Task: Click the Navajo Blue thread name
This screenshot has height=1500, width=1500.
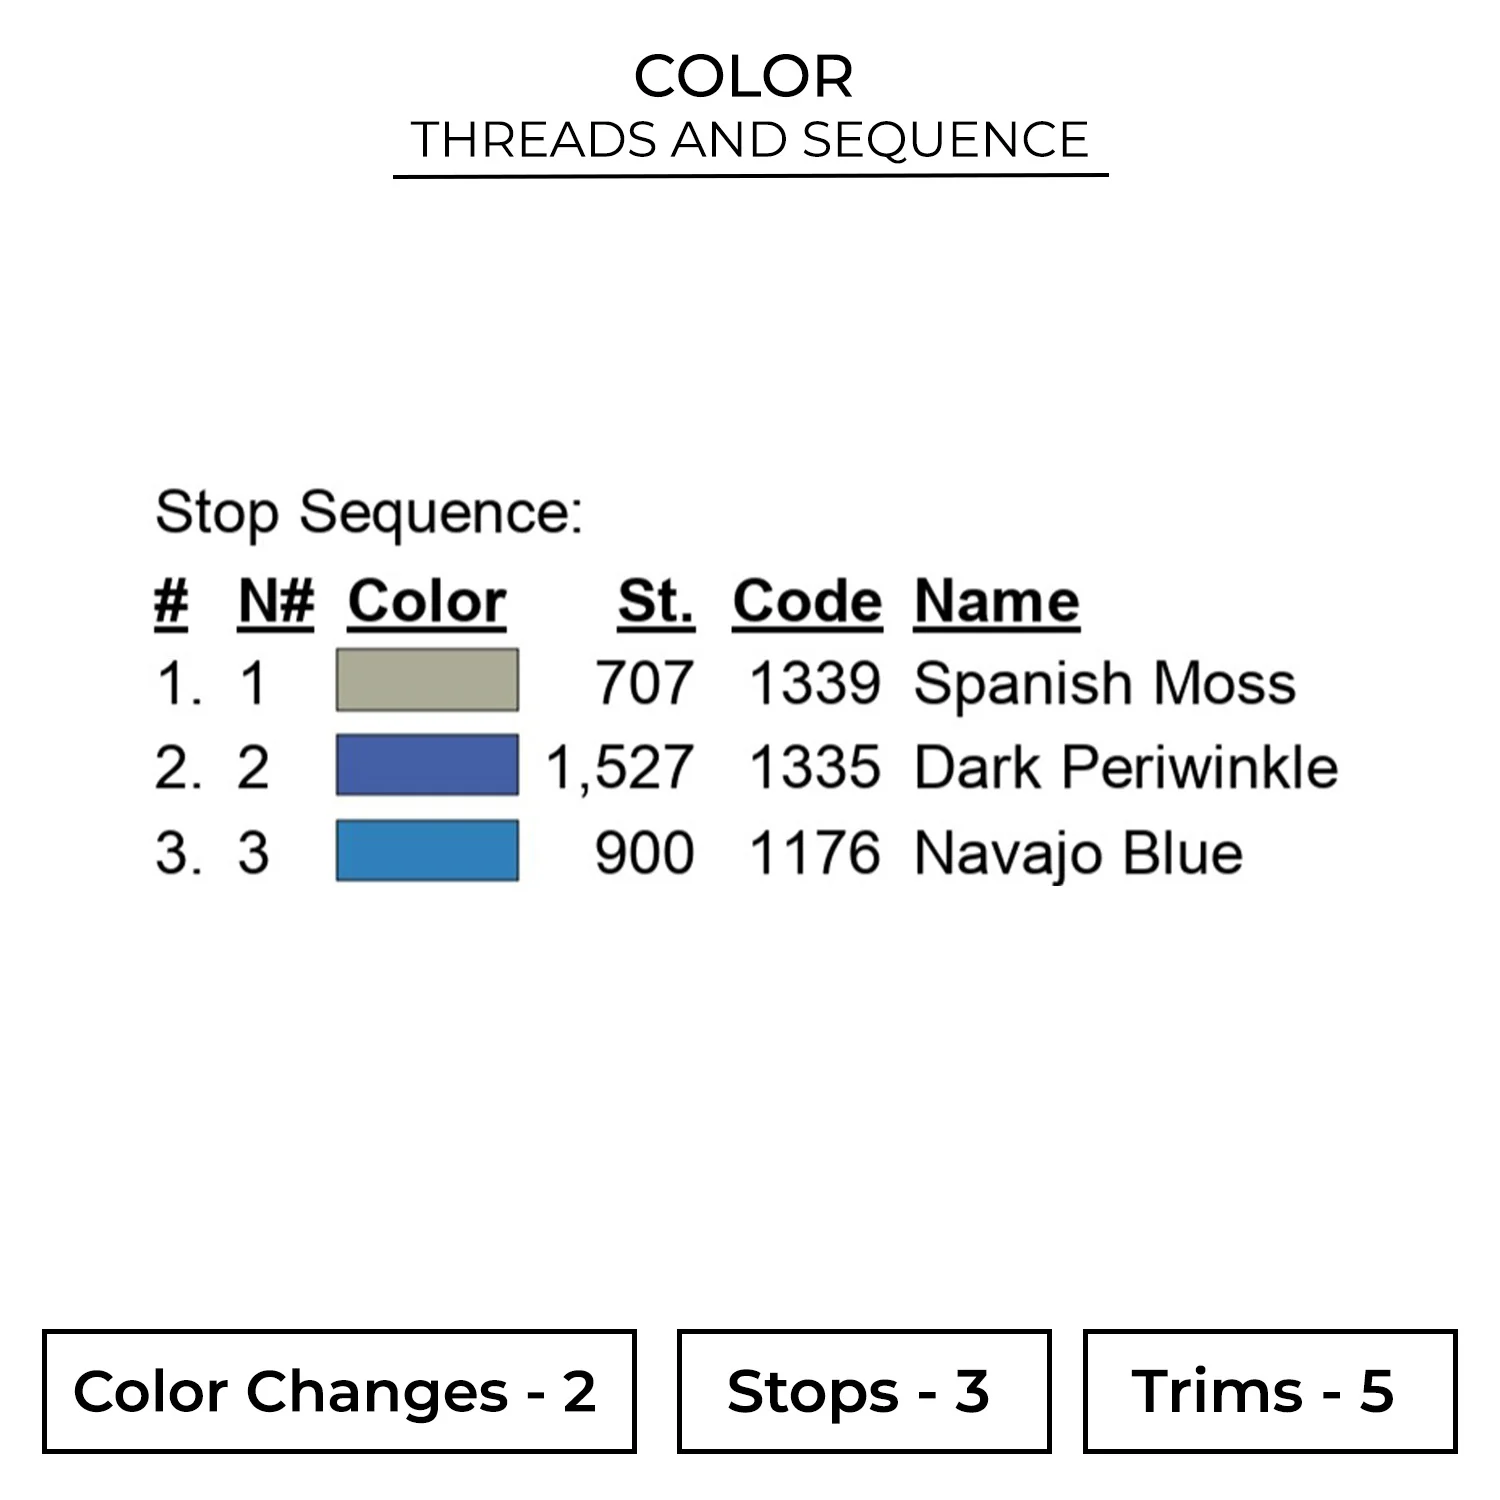Action: [1078, 854]
